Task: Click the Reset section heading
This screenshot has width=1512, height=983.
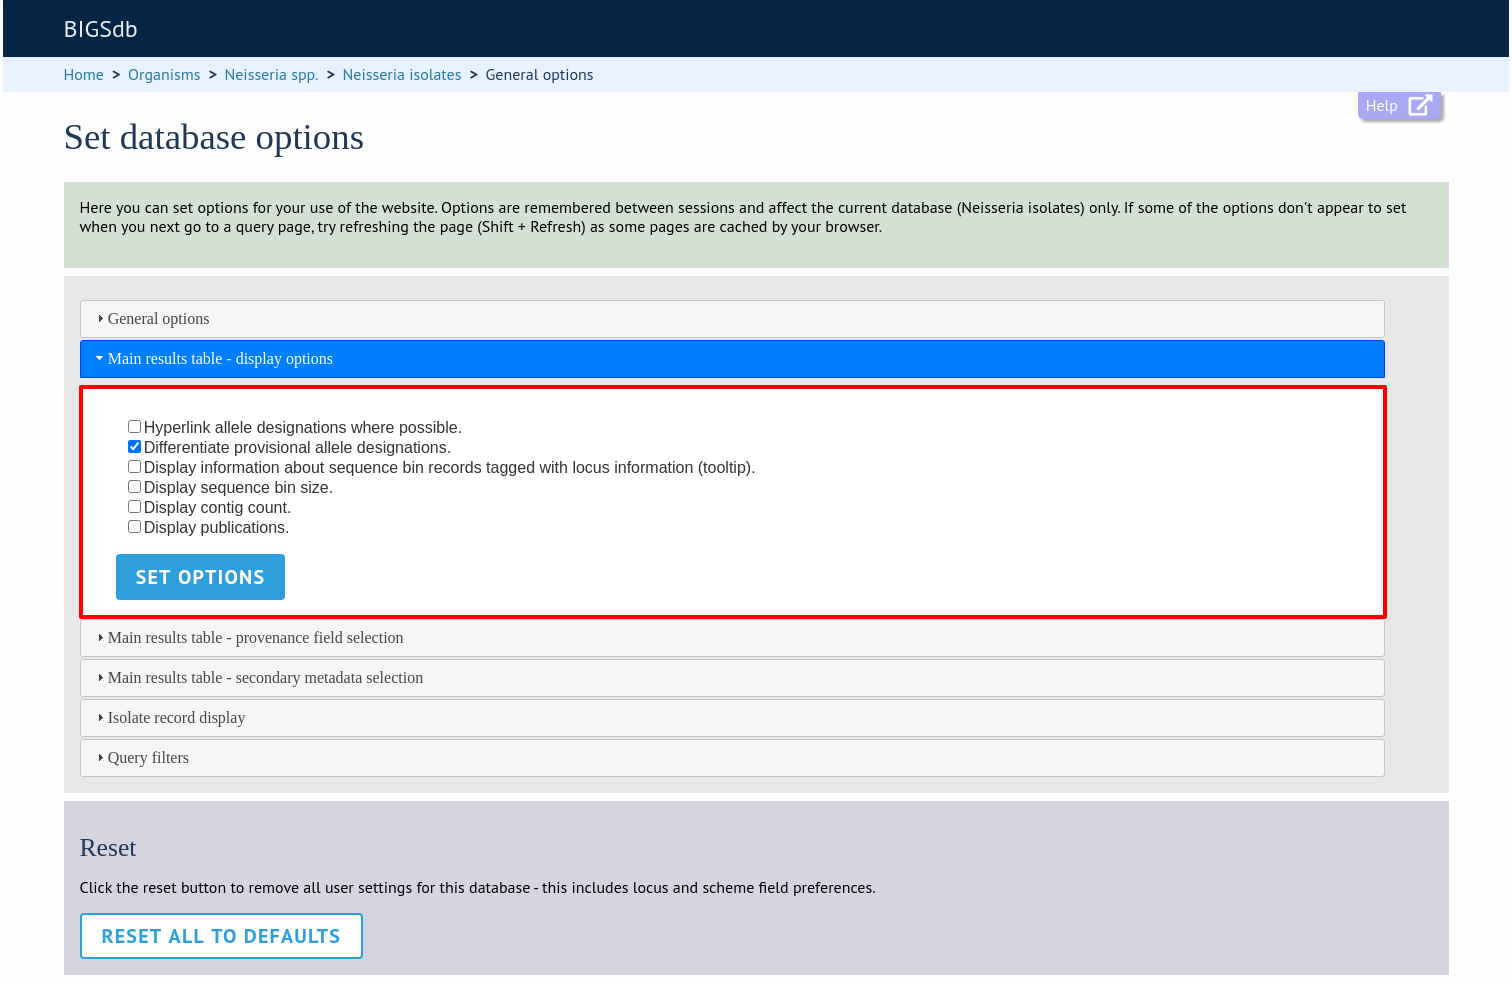Action: tap(108, 848)
